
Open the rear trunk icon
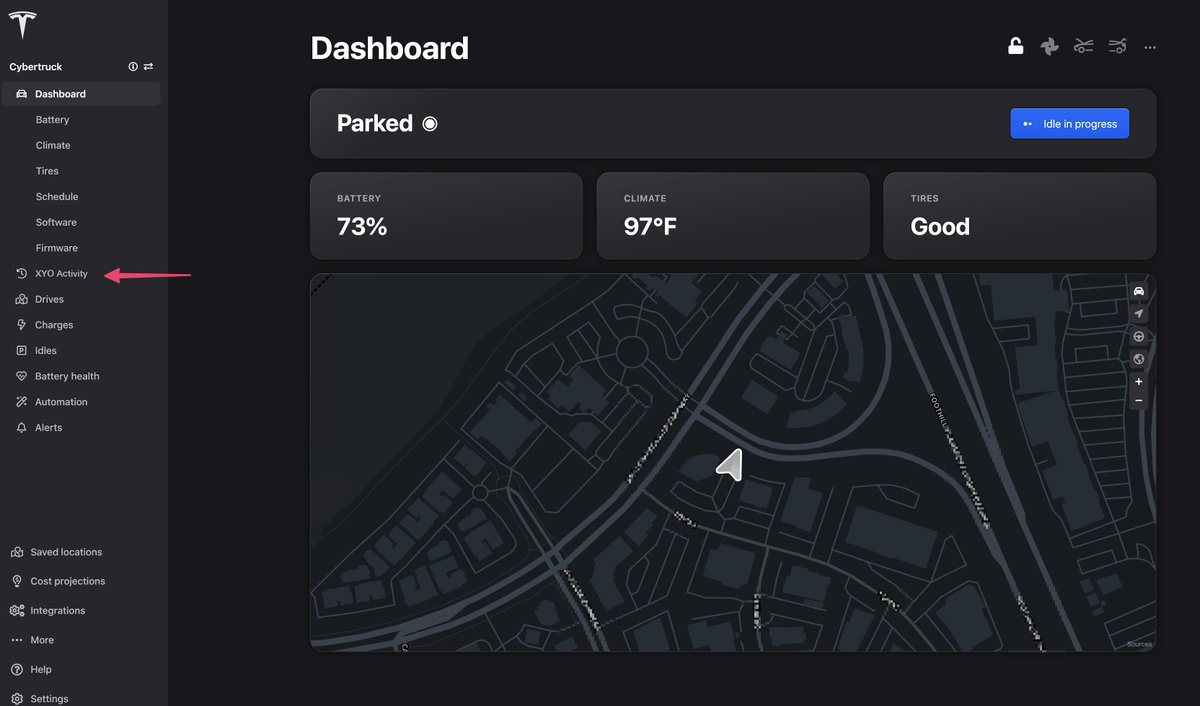pyautogui.click(x=1117, y=46)
